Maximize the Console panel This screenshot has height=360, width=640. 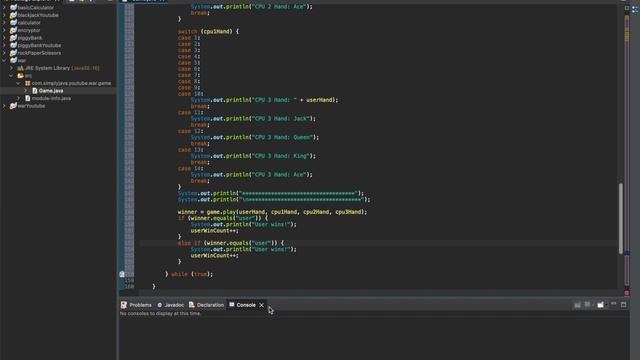coord(624,304)
